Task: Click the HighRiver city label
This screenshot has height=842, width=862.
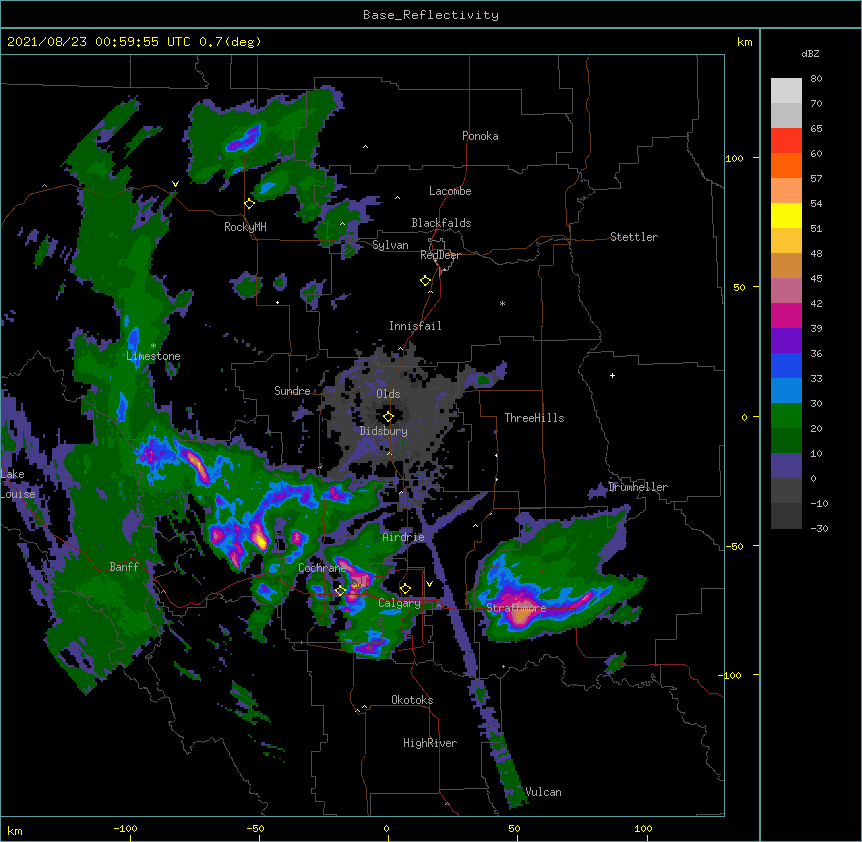Action: pyautogui.click(x=430, y=743)
